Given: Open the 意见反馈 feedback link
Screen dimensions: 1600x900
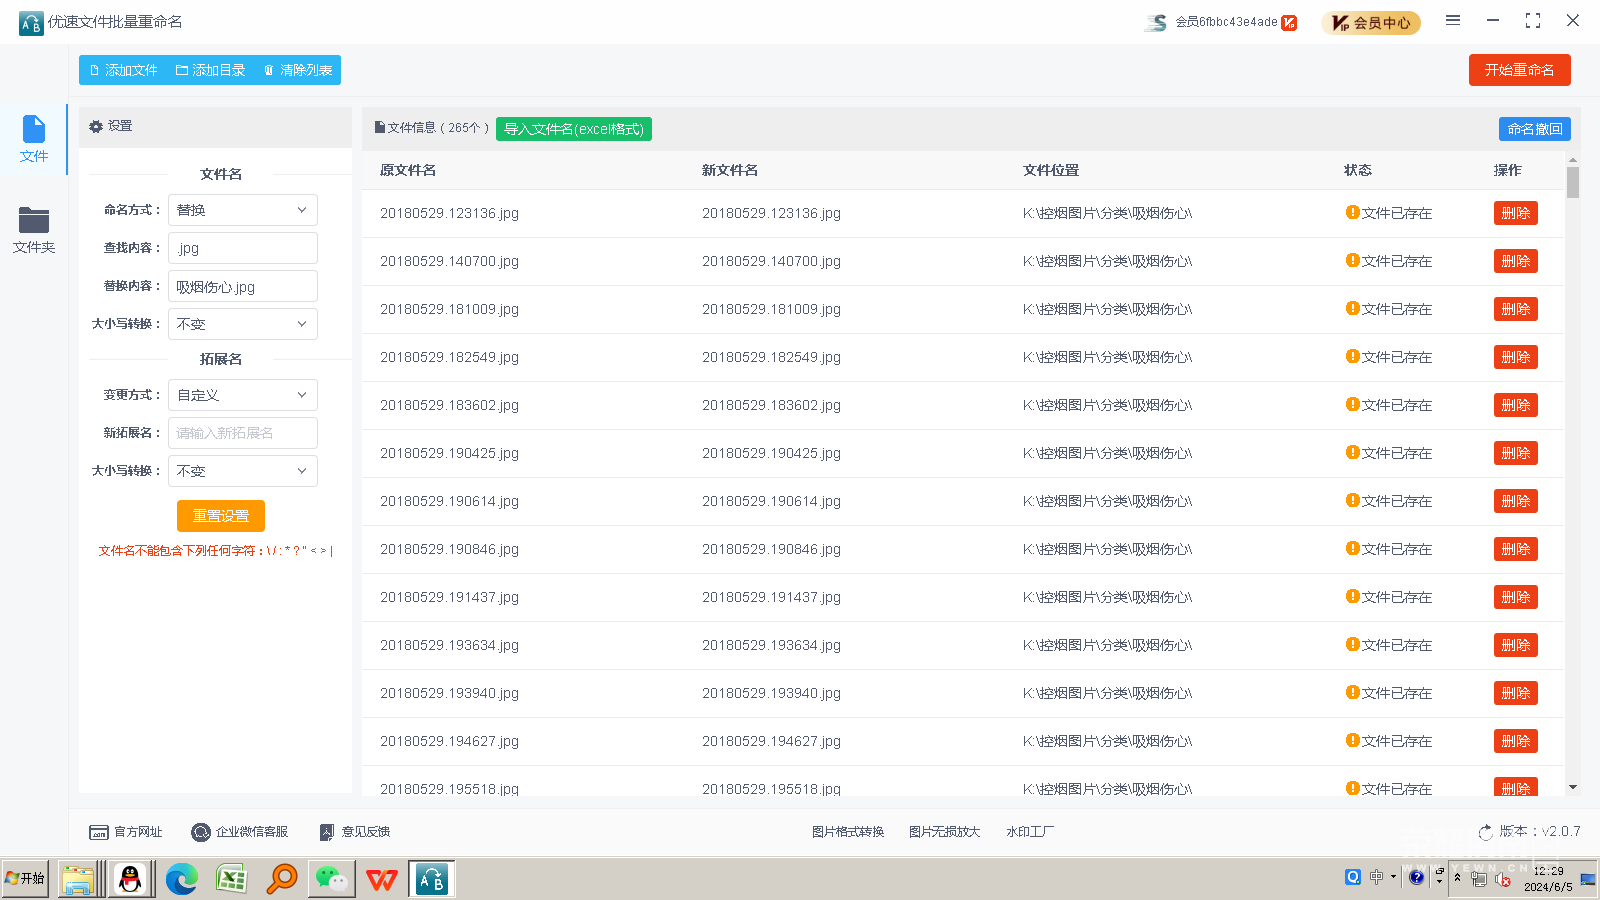Looking at the screenshot, I should [355, 832].
